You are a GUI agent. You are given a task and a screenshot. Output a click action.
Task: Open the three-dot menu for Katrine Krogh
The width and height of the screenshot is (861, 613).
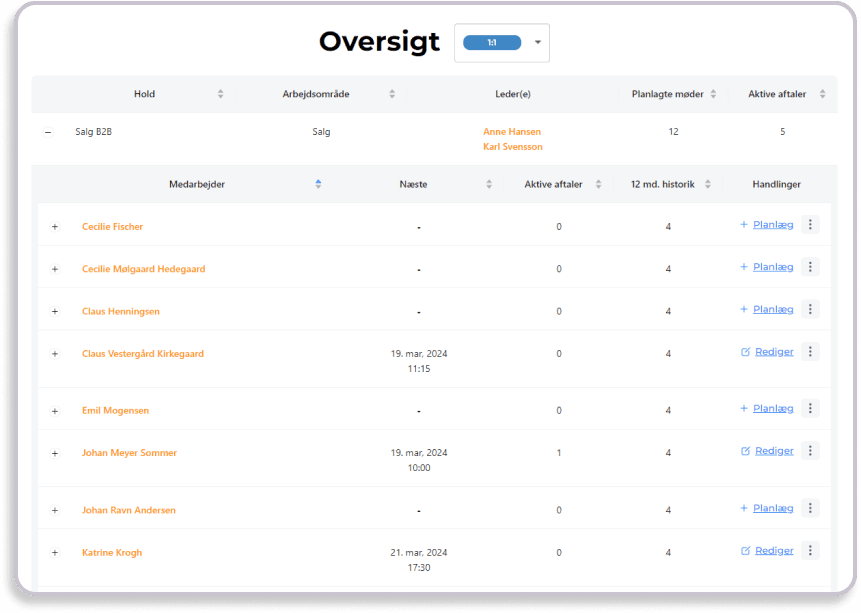click(x=810, y=551)
